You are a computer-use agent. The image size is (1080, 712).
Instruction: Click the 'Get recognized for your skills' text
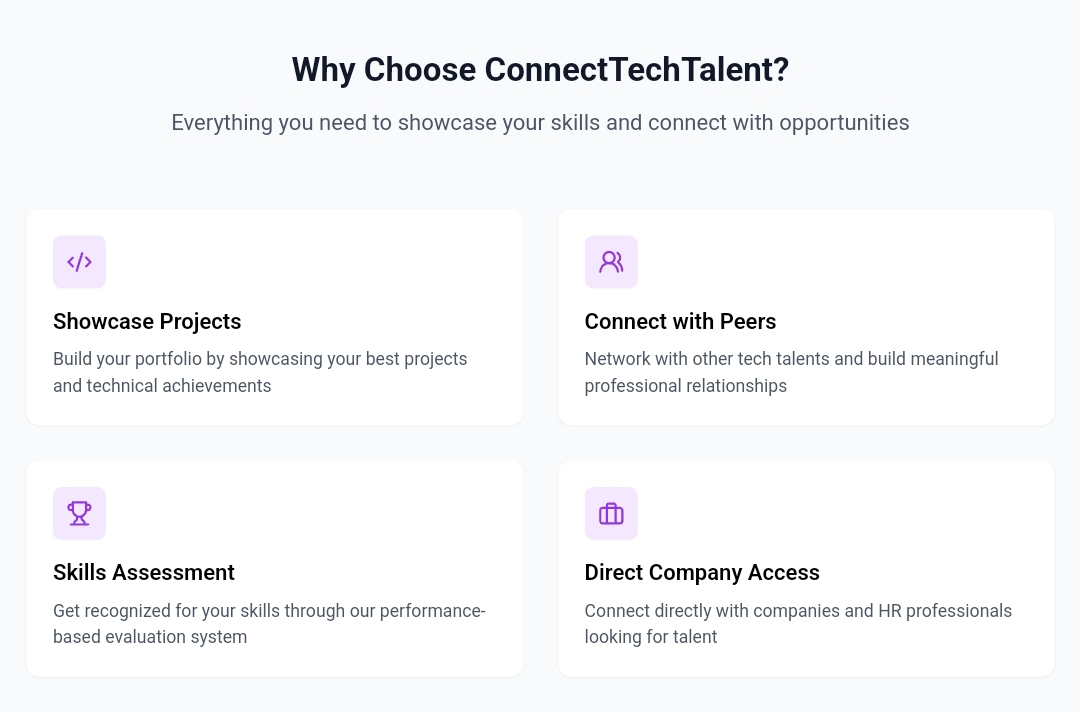269,611
